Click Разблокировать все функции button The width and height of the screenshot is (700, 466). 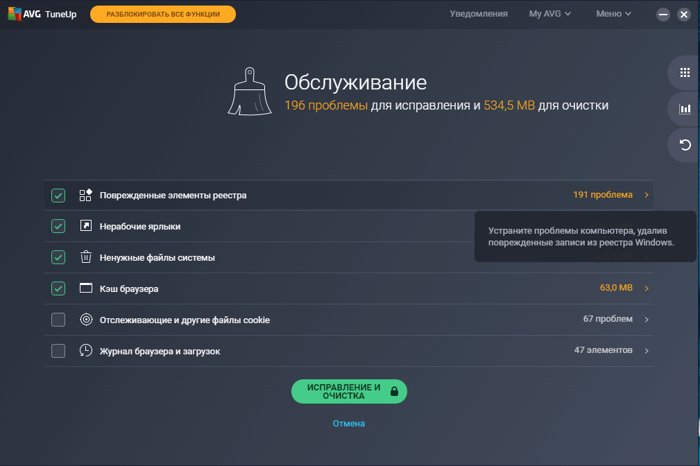click(x=163, y=14)
